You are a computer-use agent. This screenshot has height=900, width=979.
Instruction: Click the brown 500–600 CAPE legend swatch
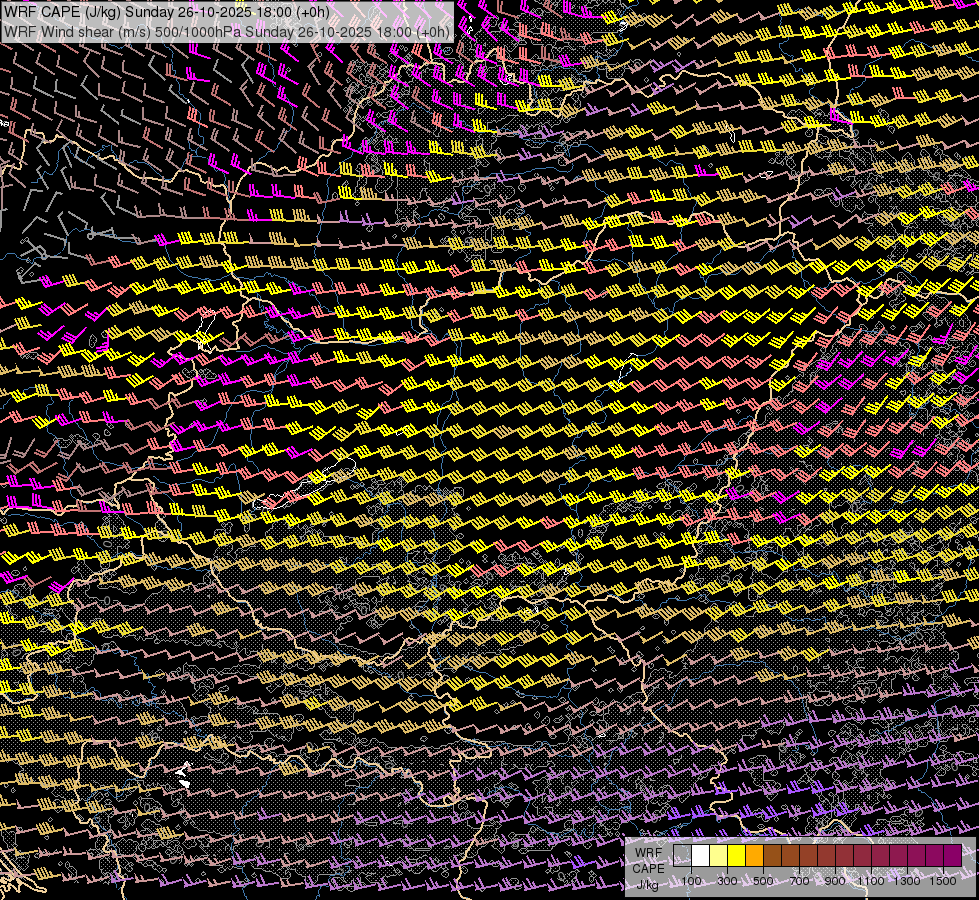coord(772,856)
